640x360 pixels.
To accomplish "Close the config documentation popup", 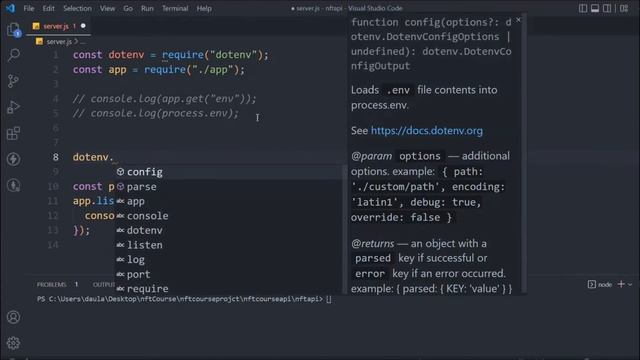I will 518,20.
